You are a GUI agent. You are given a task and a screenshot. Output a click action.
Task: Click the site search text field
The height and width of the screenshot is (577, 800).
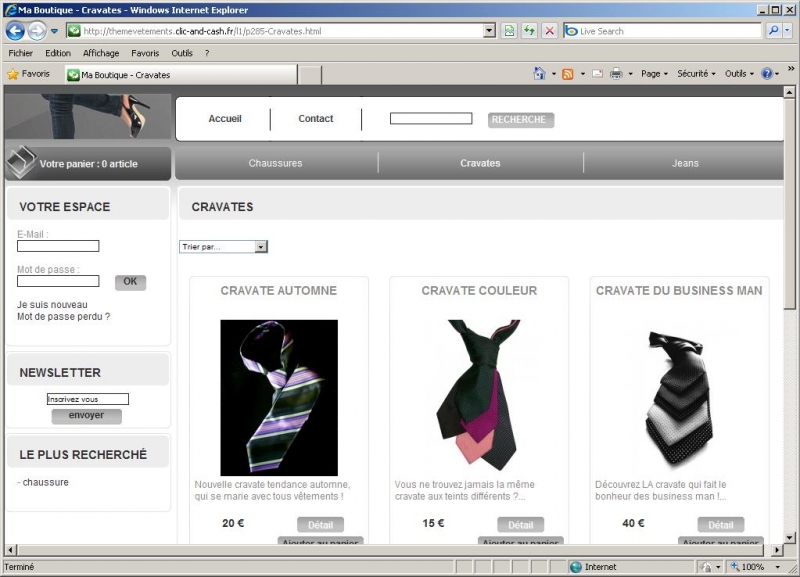tap(431, 118)
